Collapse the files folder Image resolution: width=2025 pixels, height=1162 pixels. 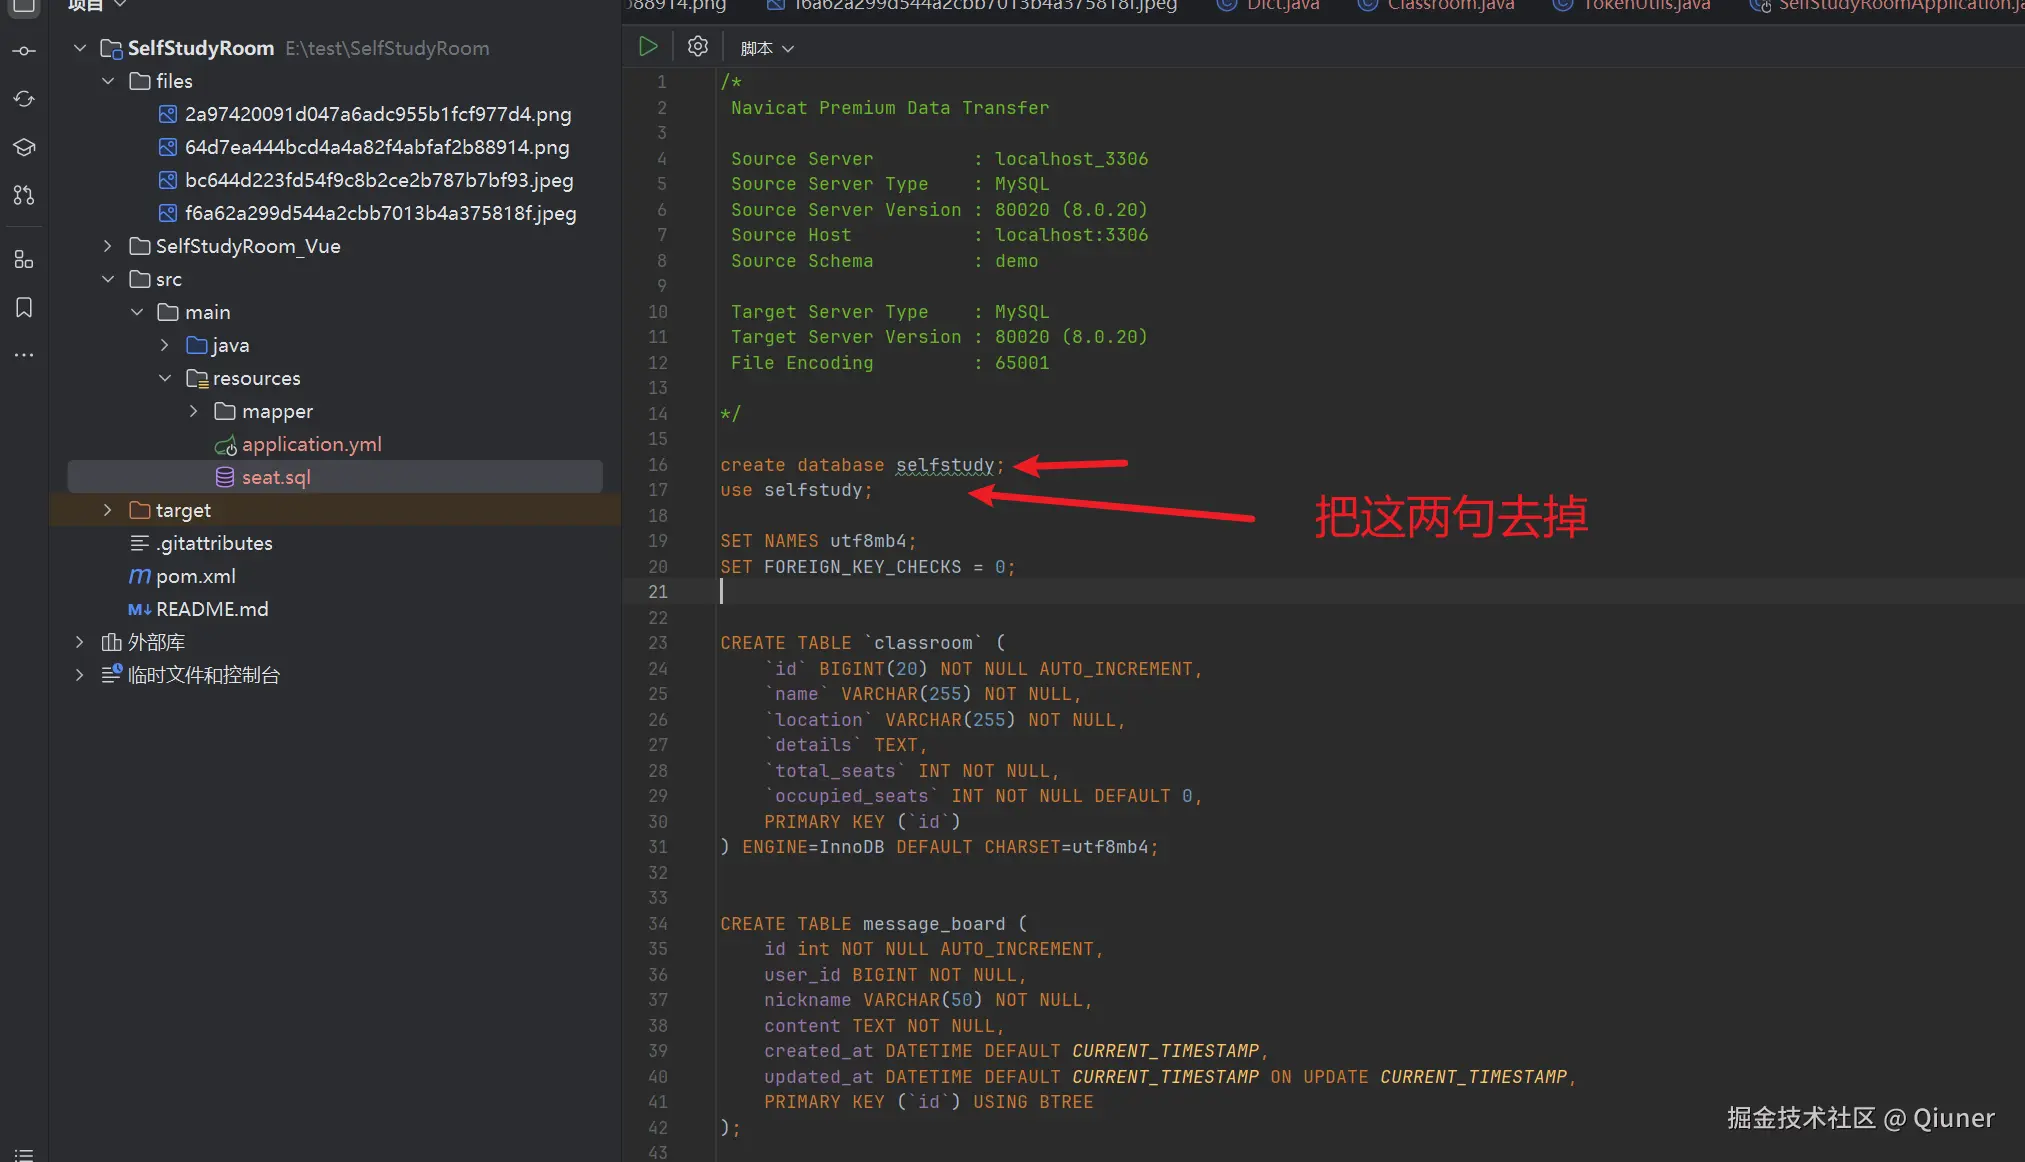(108, 81)
